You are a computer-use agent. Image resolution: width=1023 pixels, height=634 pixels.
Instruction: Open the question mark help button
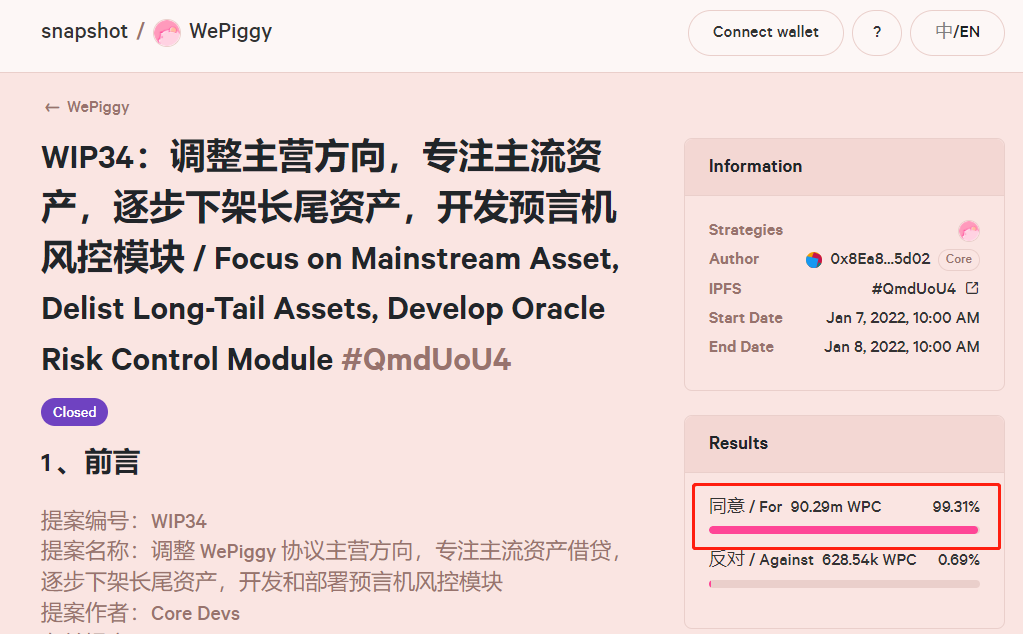click(877, 33)
